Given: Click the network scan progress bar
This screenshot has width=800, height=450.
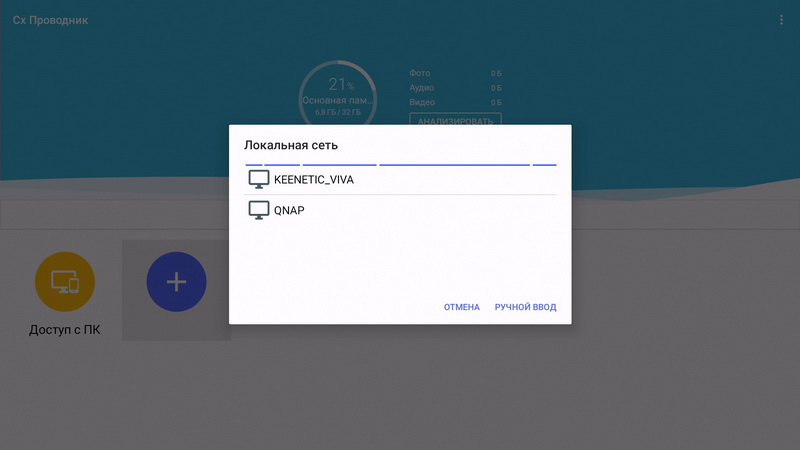Looking at the screenshot, I should tap(400, 163).
